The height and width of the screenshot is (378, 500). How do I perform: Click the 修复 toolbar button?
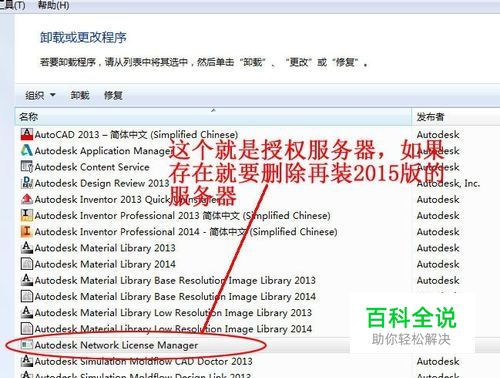113,96
